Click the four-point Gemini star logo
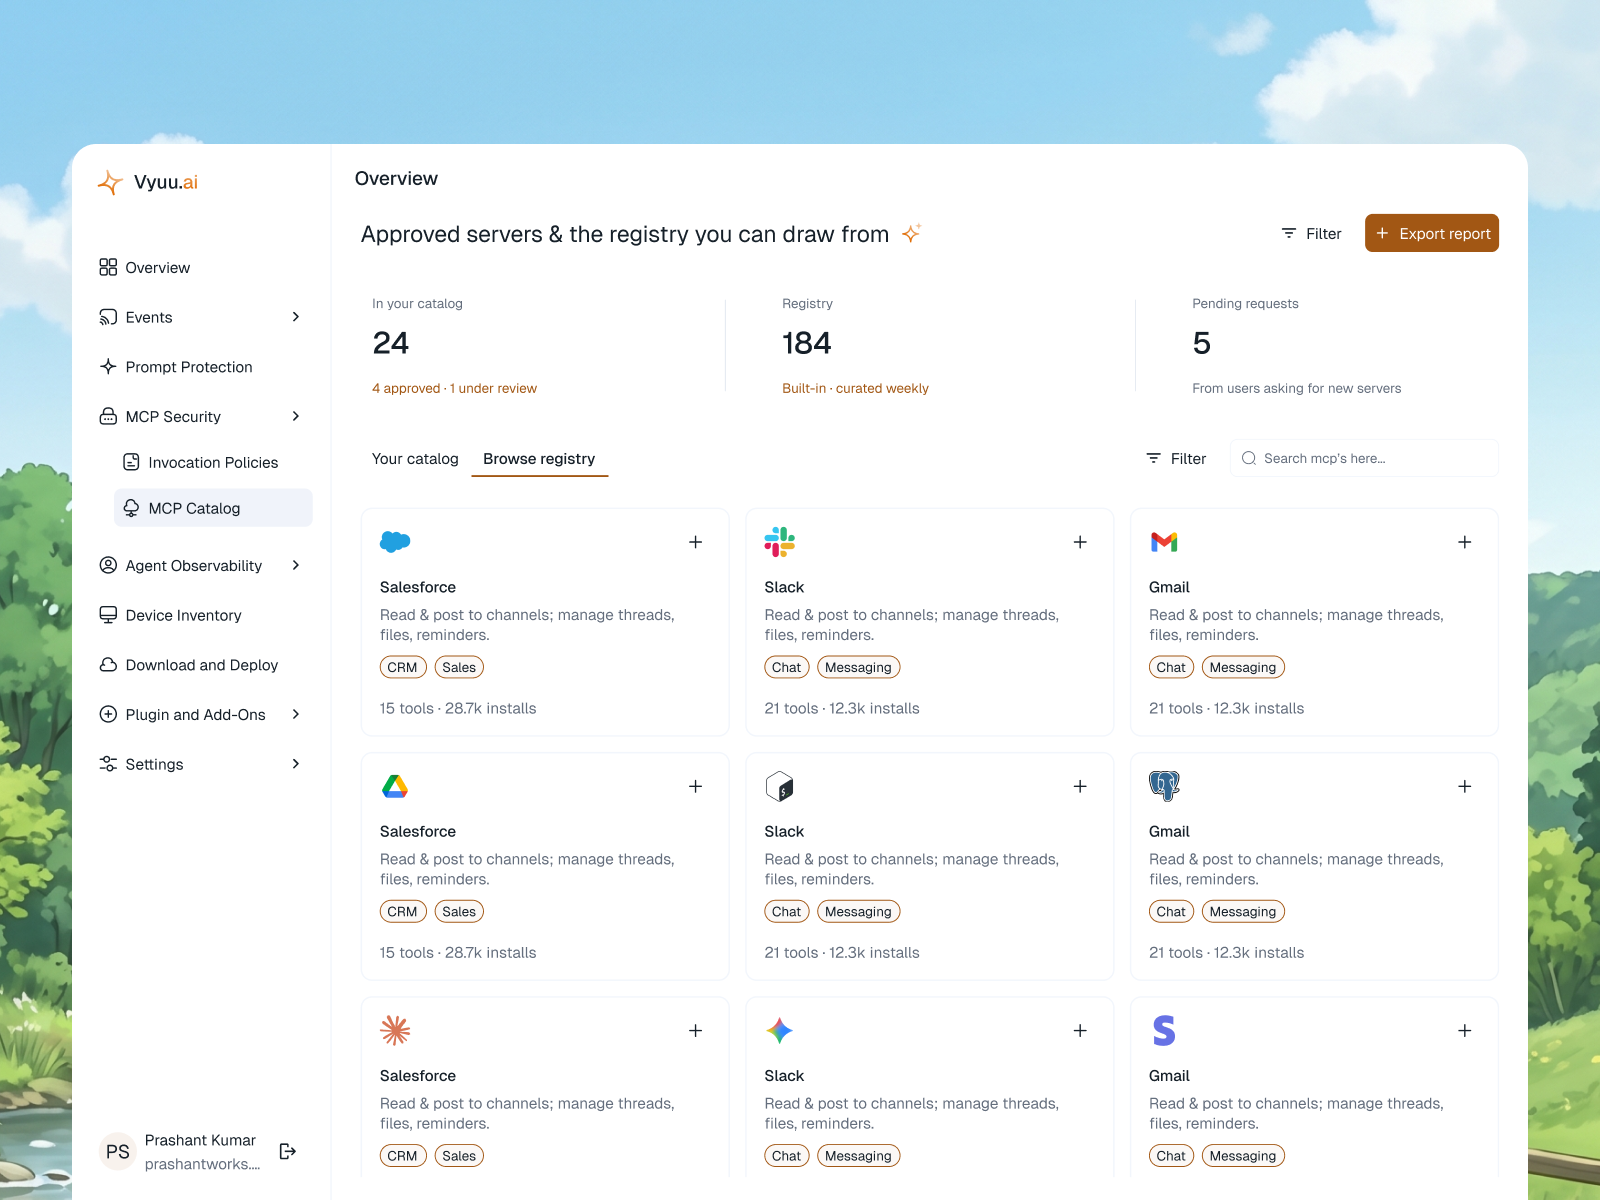The width and height of the screenshot is (1600, 1200). click(780, 1030)
